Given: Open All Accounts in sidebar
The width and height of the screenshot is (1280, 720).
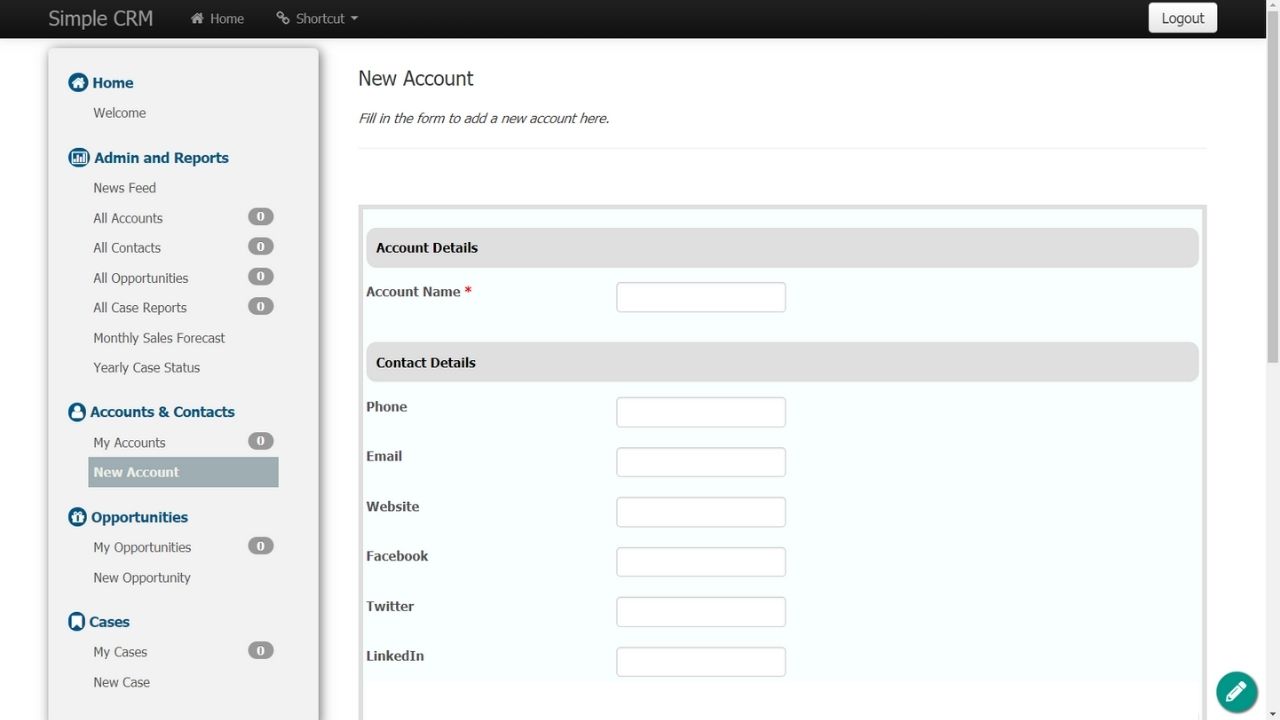Looking at the screenshot, I should click(x=128, y=218).
